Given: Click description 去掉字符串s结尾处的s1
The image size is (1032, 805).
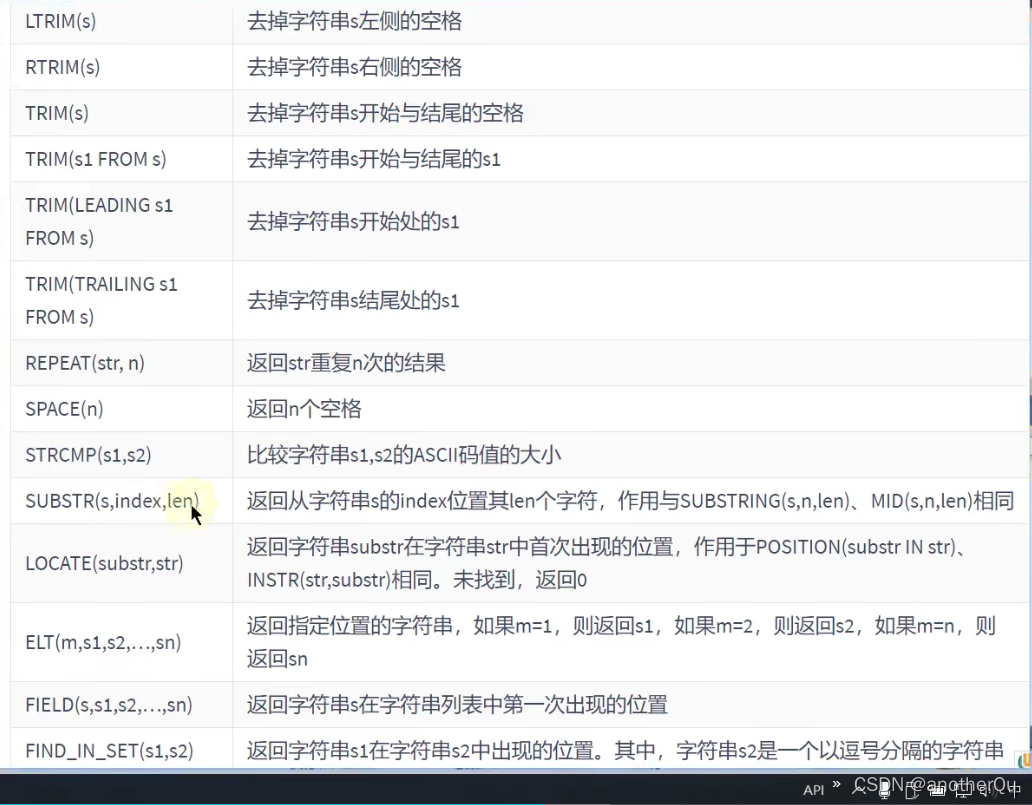Looking at the screenshot, I should (353, 301).
